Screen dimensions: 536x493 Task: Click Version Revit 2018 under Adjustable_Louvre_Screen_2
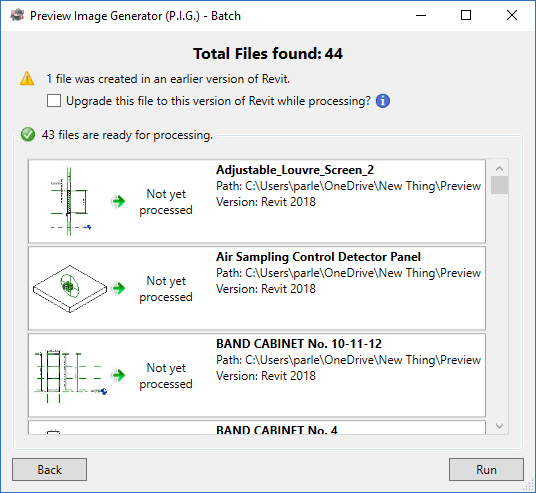pyautogui.click(x=266, y=202)
